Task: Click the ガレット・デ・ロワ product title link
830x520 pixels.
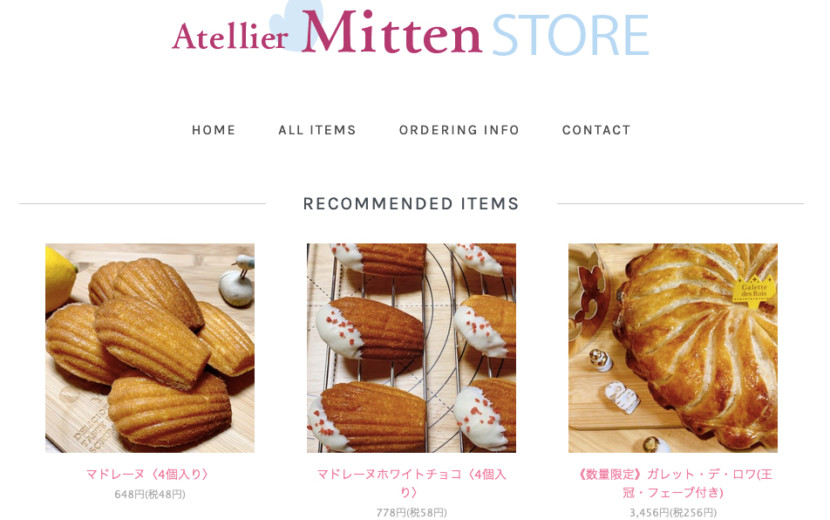Action: click(673, 483)
